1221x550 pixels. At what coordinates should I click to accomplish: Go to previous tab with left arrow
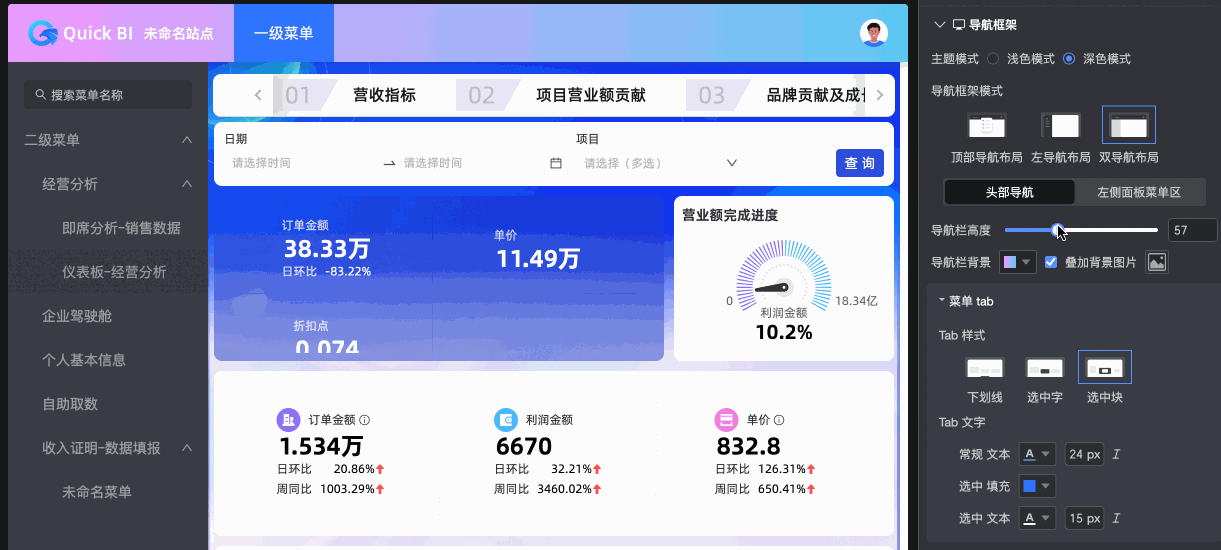pyautogui.click(x=258, y=96)
